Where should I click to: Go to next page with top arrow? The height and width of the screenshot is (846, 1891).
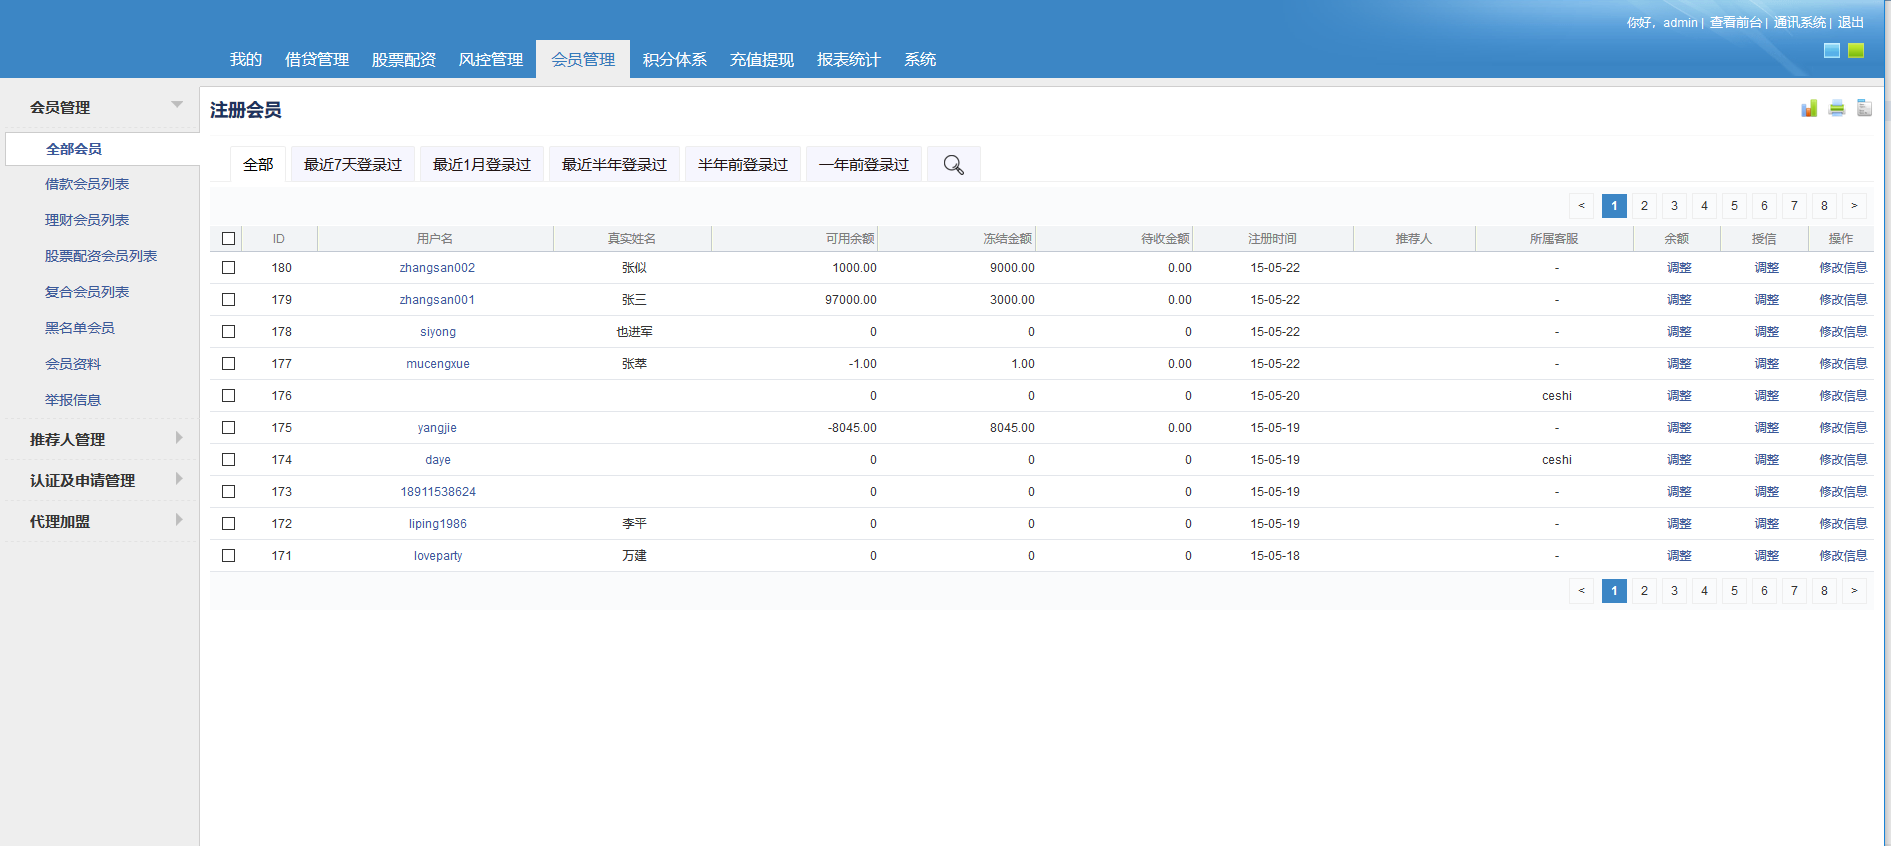click(x=1854, y=206)
